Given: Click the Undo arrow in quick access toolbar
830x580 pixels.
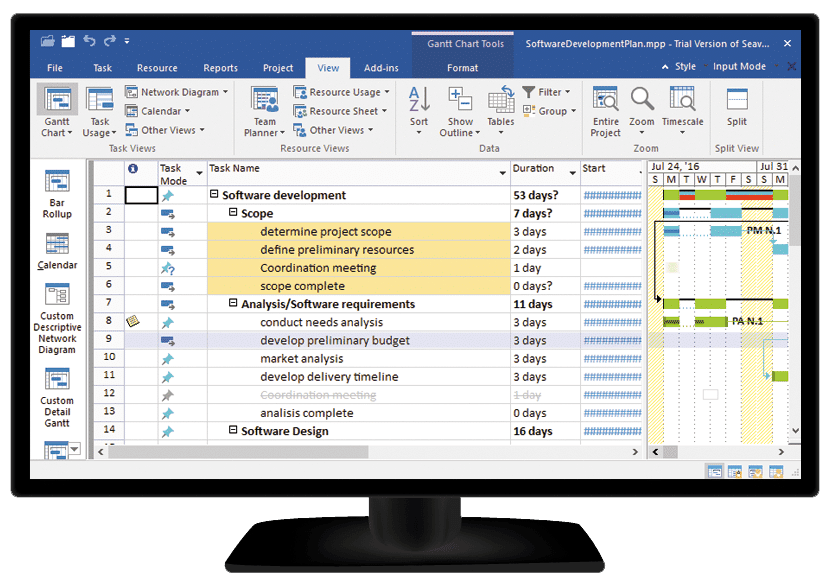Looking at the screenshot, I should point(89,41).
